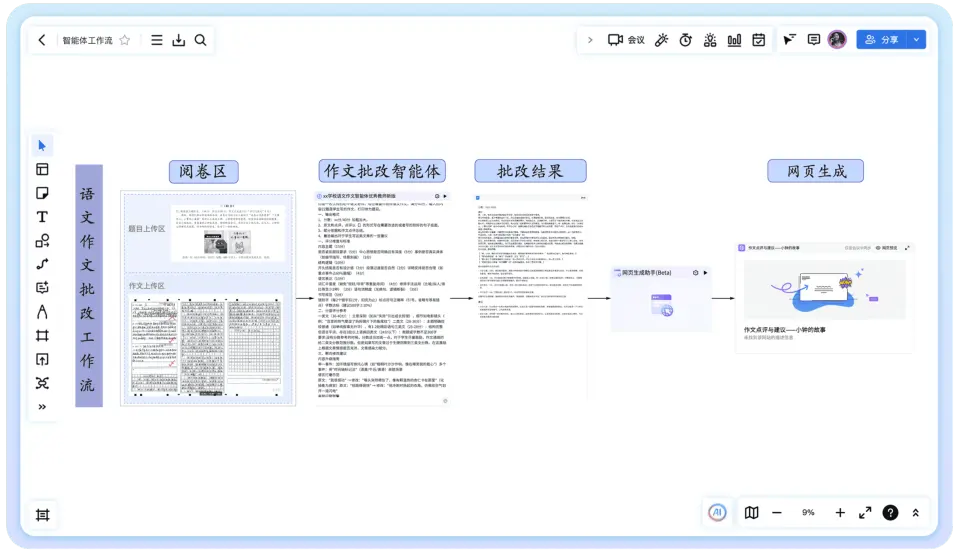Click the 智能体工作流 title

pos(88,40)
